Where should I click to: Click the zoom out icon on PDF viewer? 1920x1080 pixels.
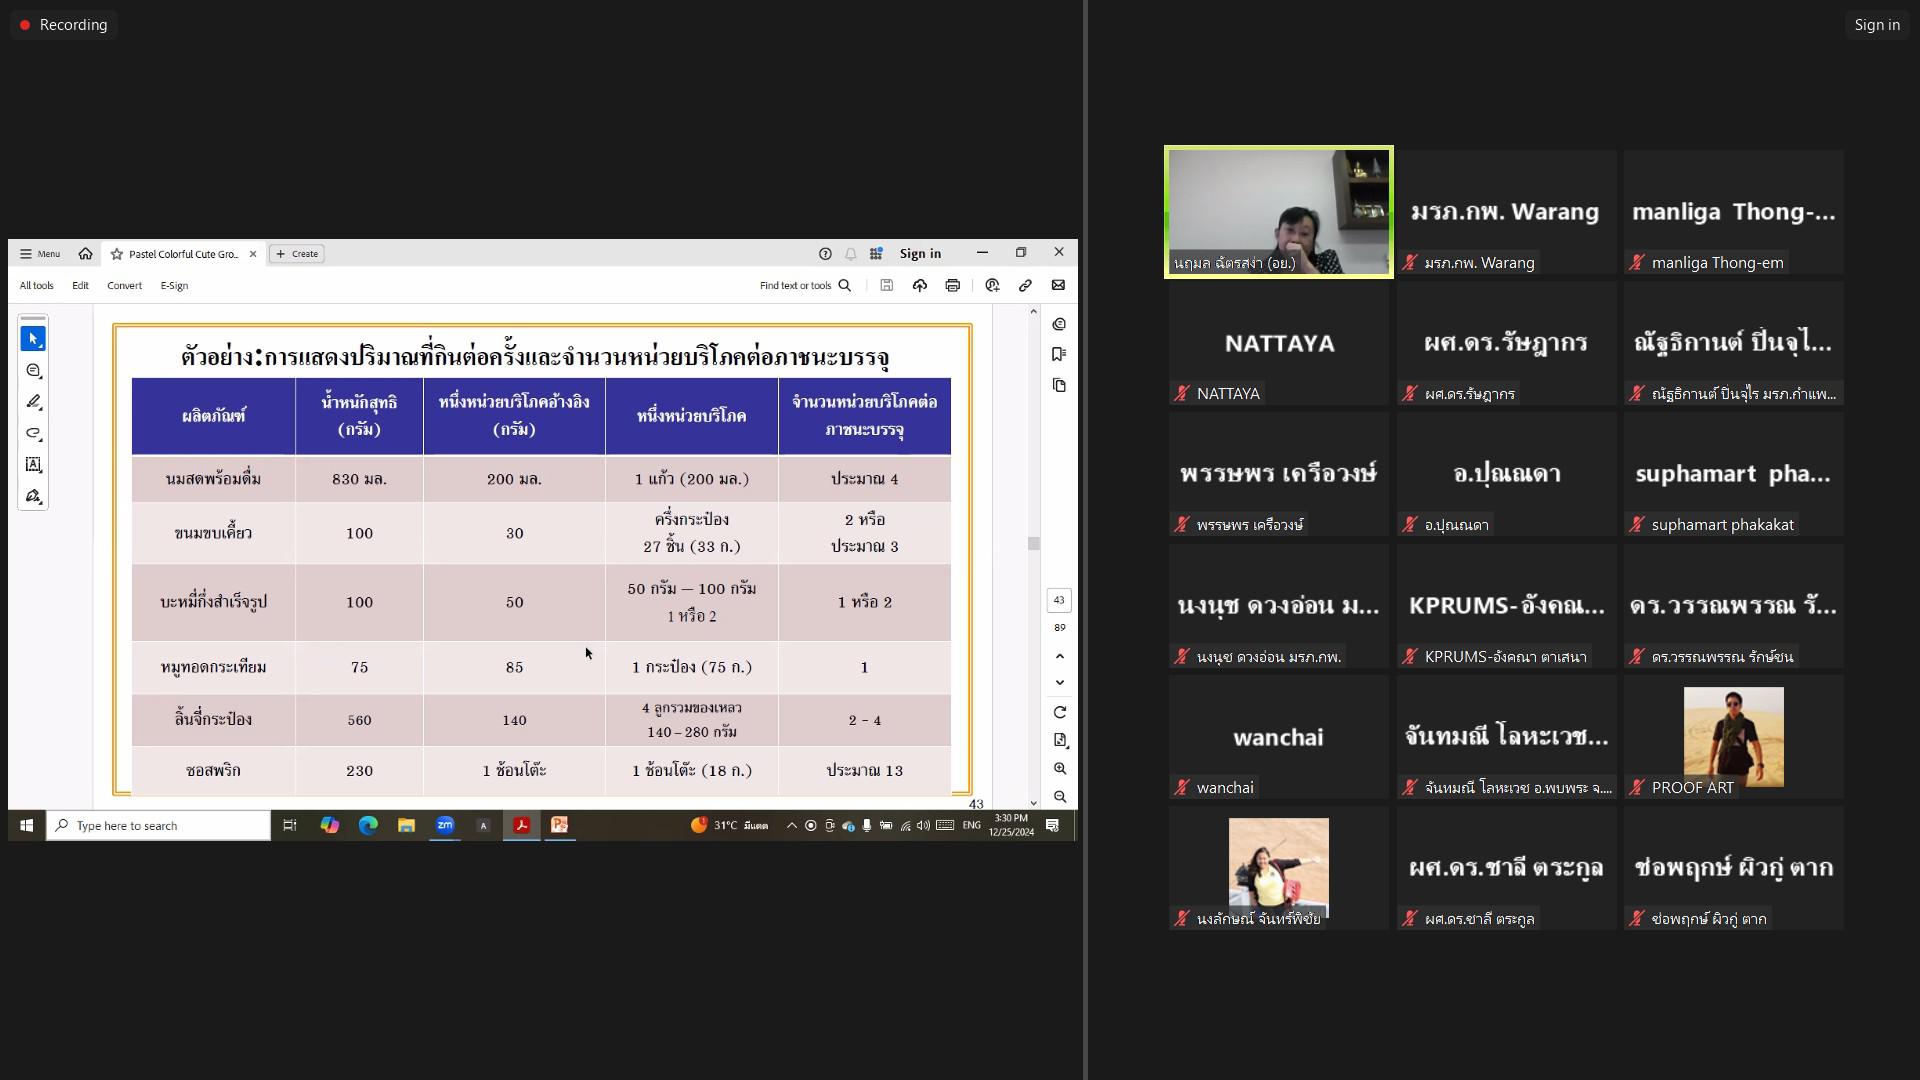coord(1059,796)
